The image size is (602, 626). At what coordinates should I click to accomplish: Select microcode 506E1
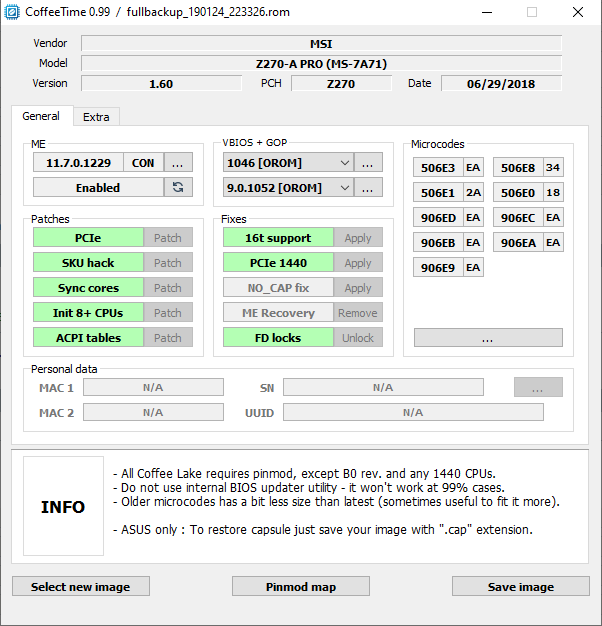point(438,192)
